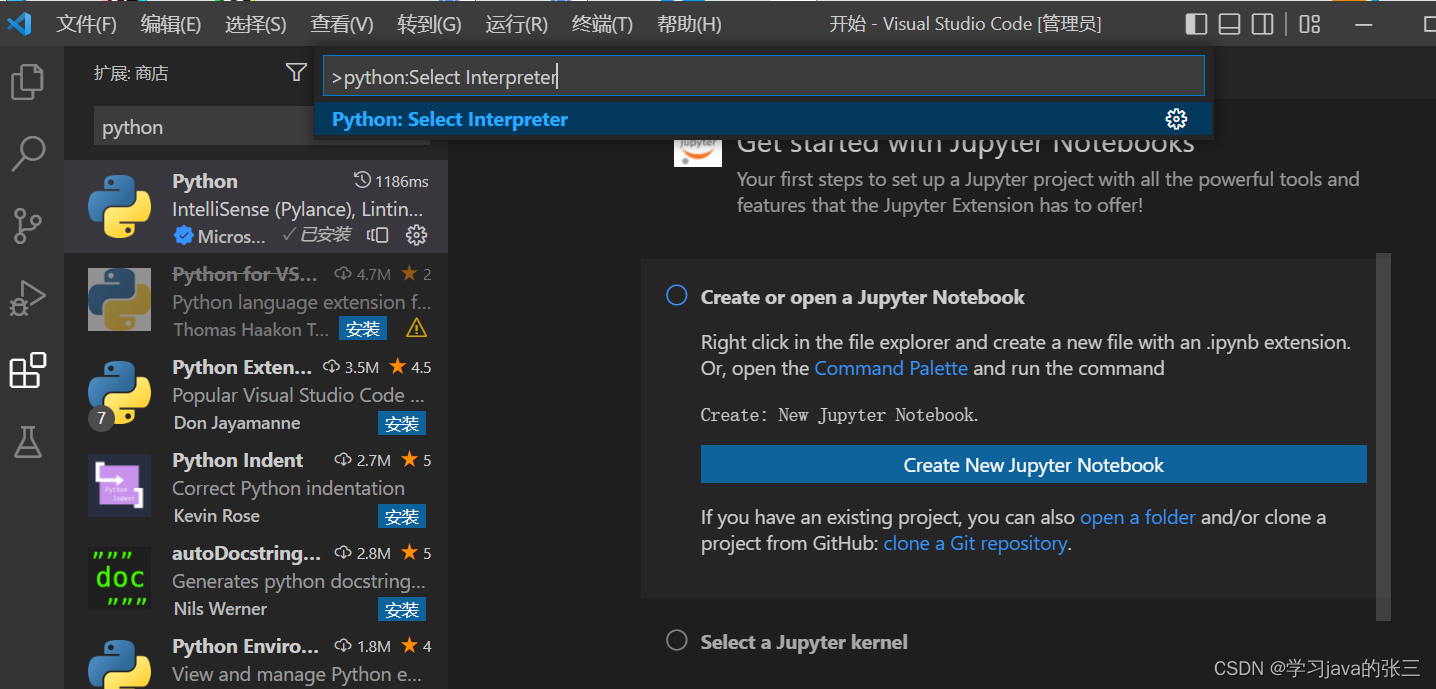The height and width of the screenshot is (689, 1436).
Task: Follow the Command Palette link
Action: click(891, 368)
